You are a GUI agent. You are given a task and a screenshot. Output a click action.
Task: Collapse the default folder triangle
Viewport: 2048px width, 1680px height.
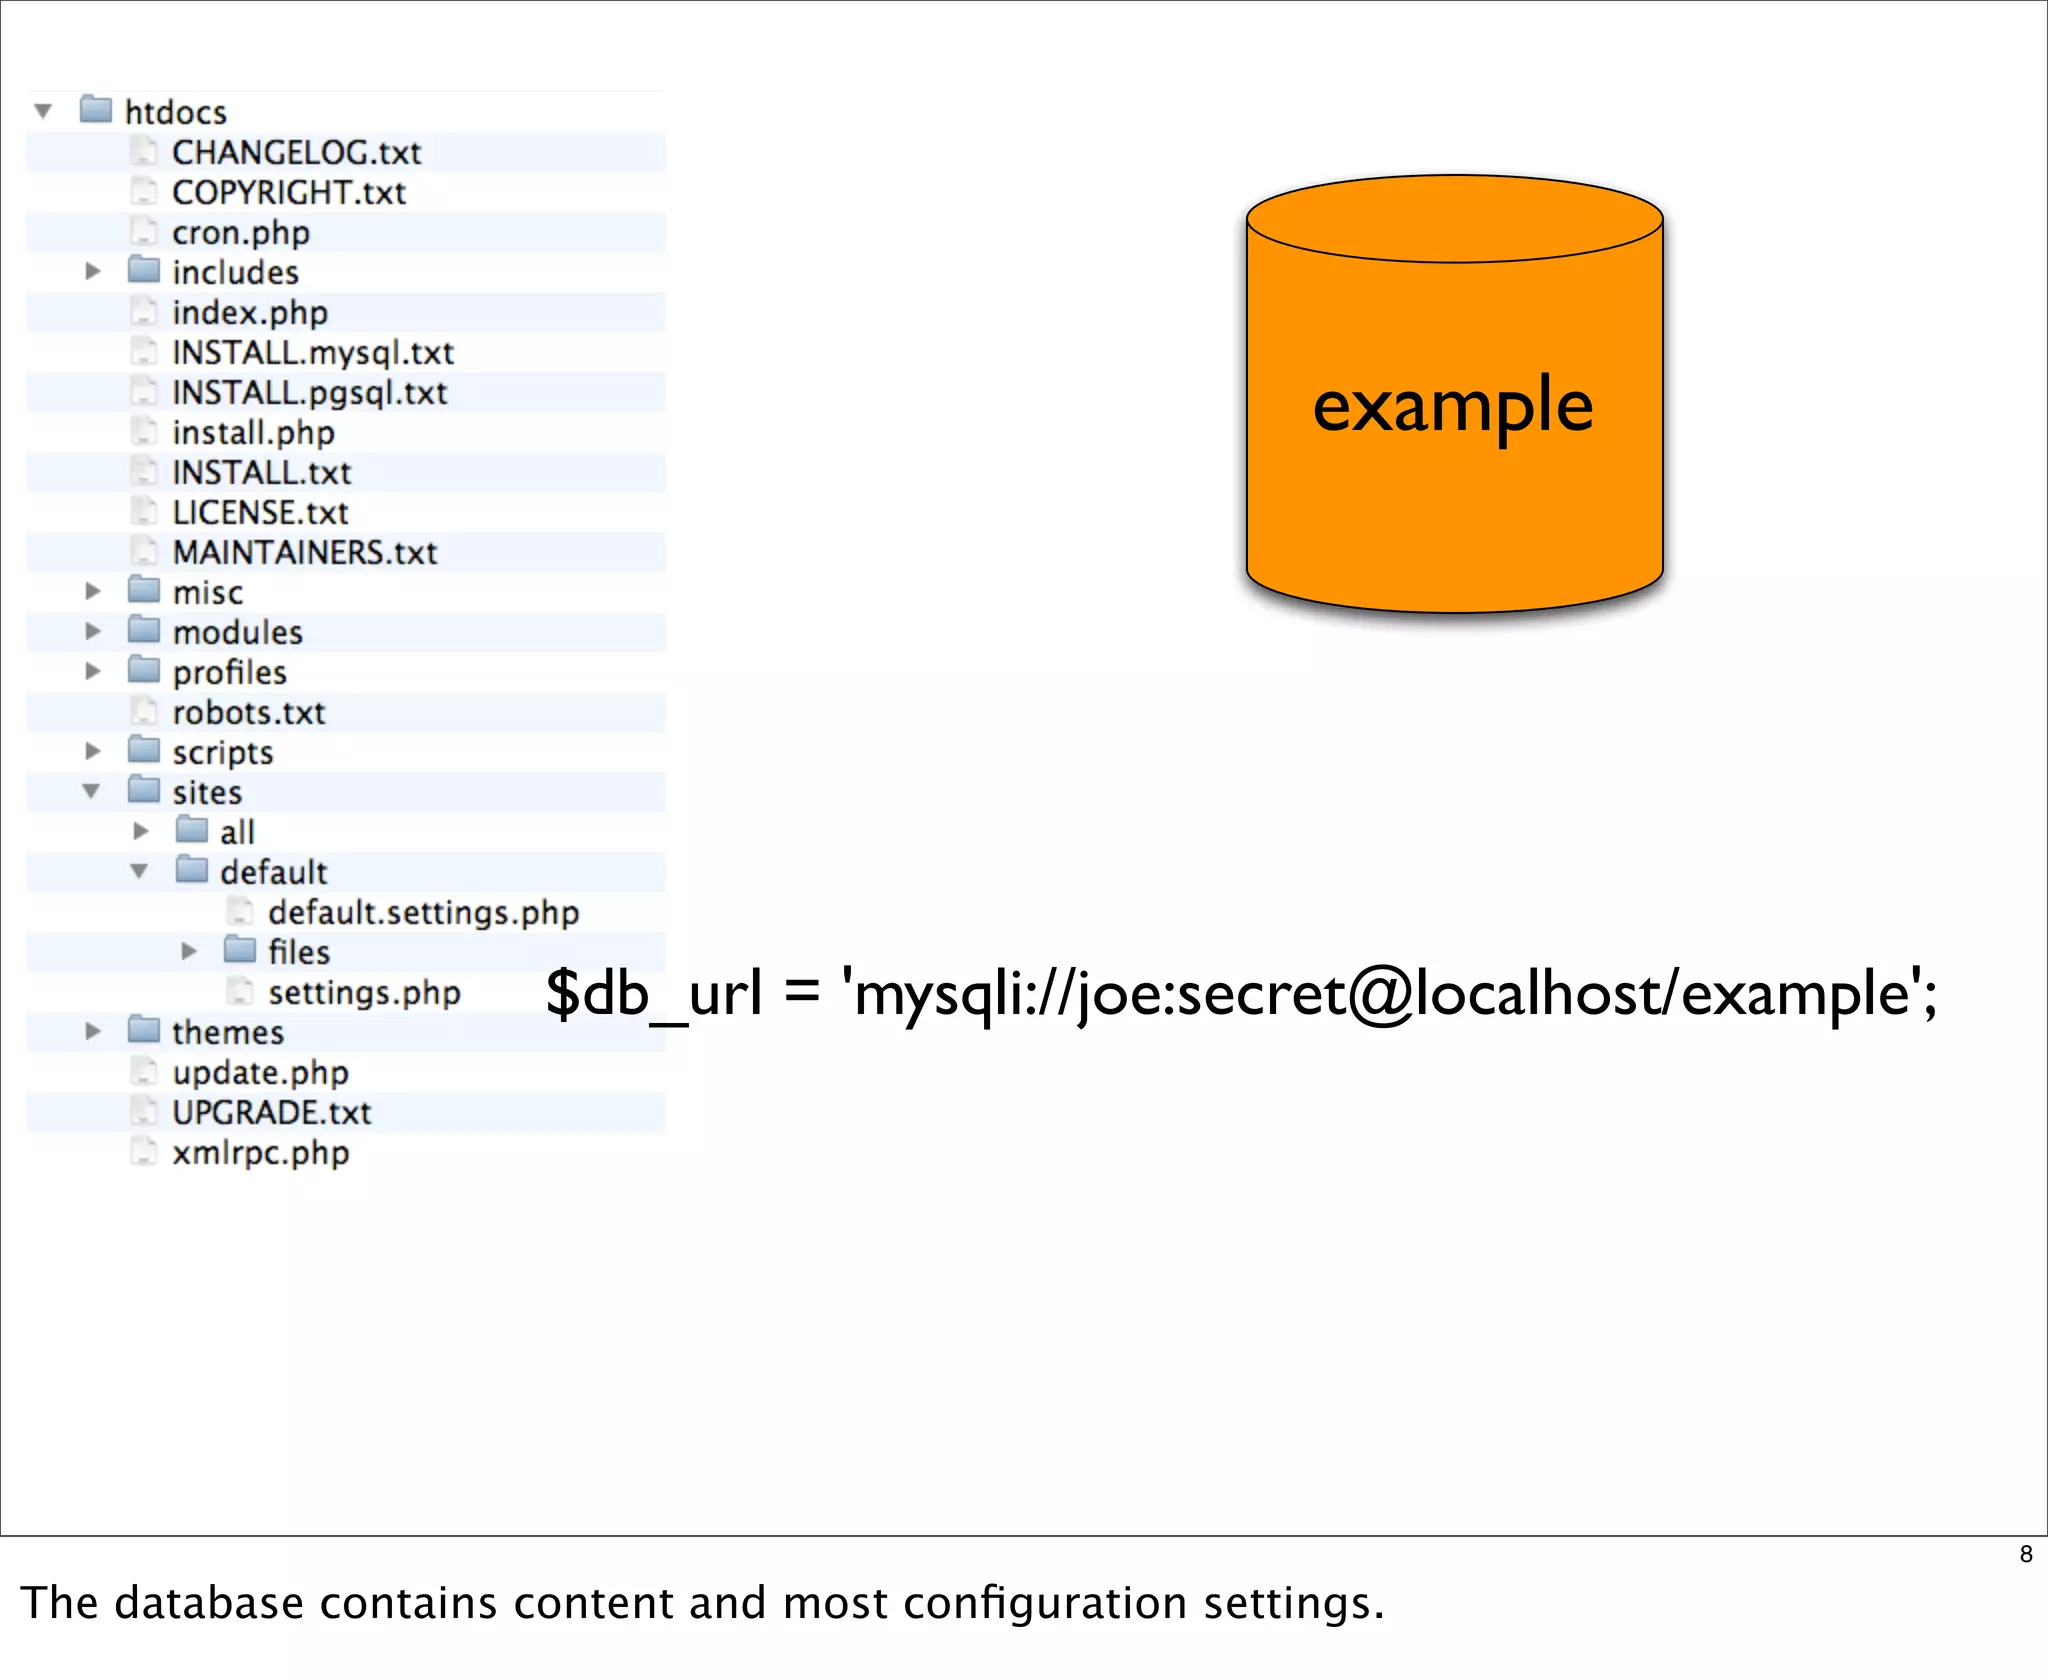[x=139, y=871]
